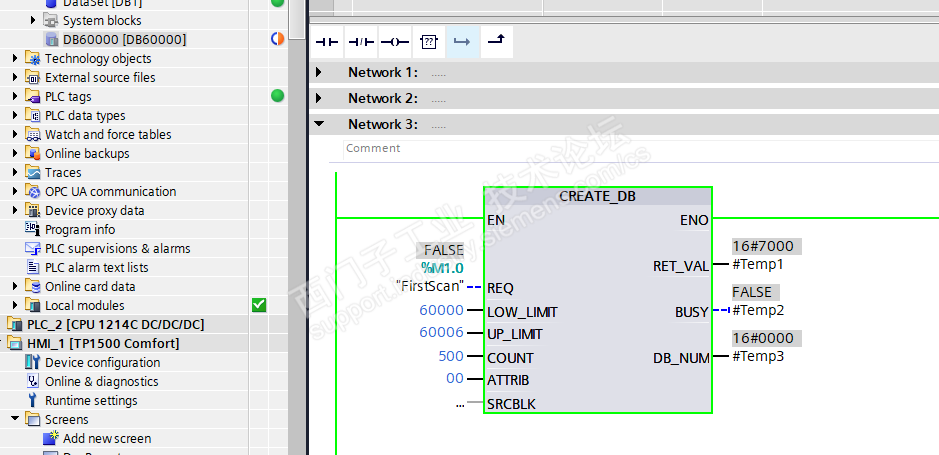The image size is (939, 455).
Task: Click the 16#0000 monitored value
Action: [767, 338]
